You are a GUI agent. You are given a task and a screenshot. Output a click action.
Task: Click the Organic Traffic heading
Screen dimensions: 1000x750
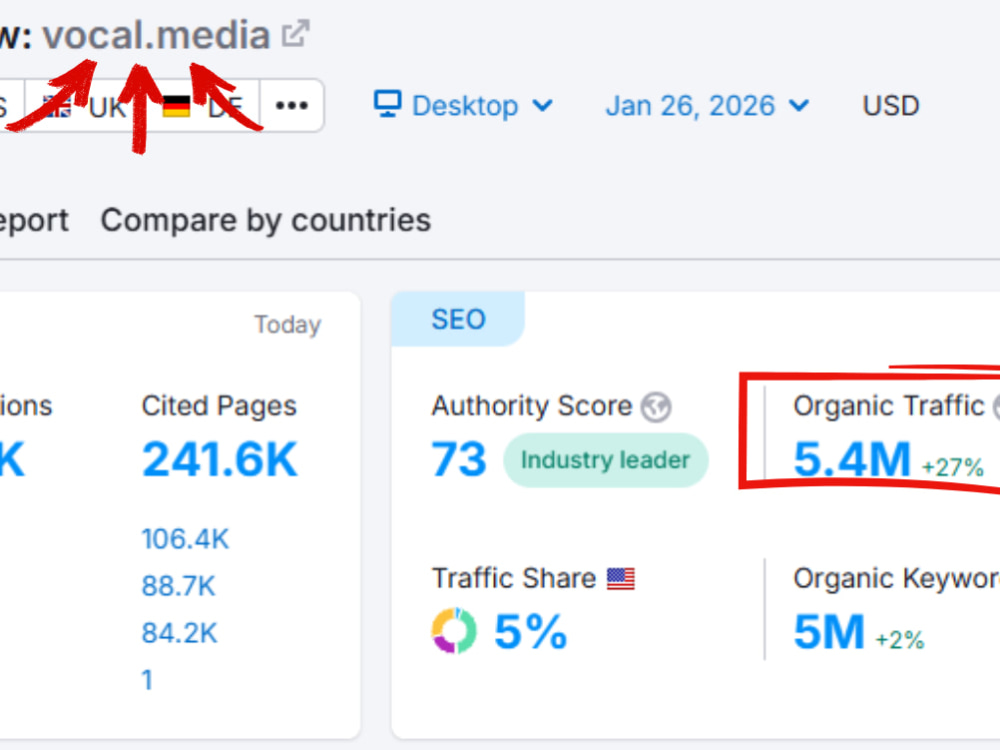tap(889, 406)
